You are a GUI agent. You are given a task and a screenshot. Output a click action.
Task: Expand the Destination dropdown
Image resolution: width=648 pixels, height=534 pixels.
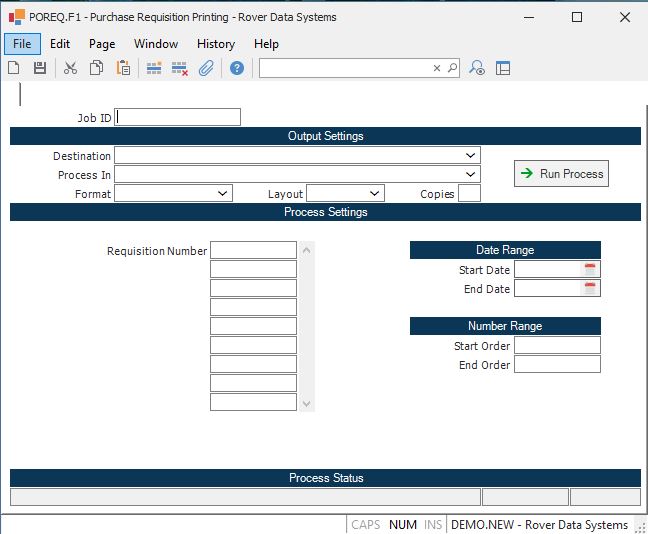click(470, 156)
